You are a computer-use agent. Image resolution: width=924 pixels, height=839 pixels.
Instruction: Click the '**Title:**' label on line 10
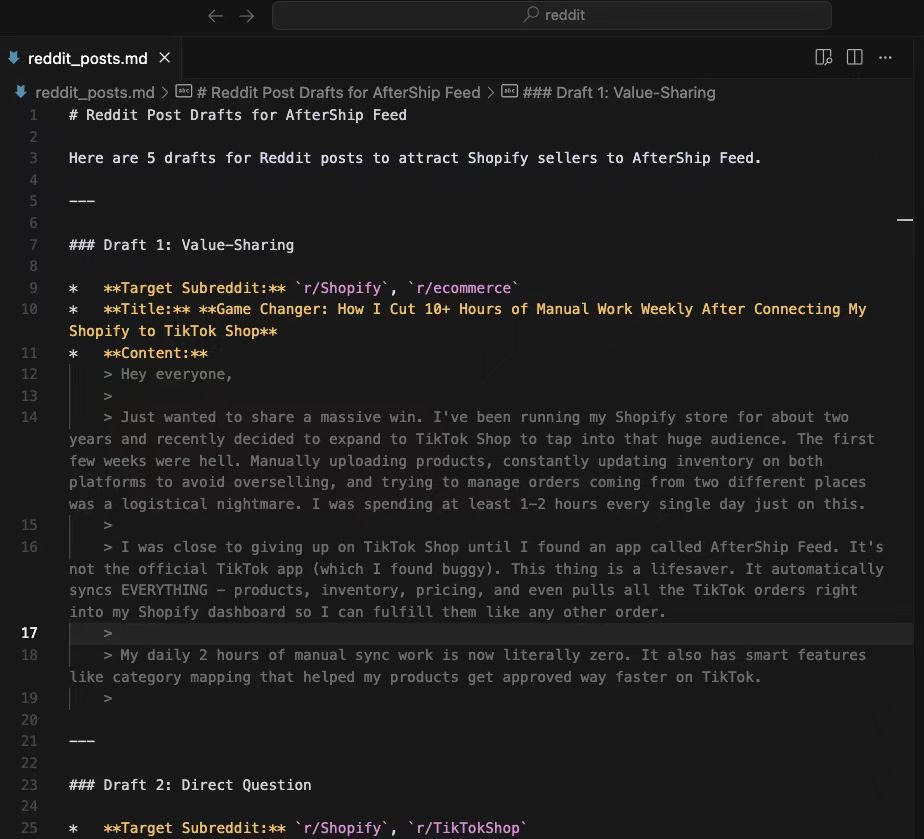[147, 309]
